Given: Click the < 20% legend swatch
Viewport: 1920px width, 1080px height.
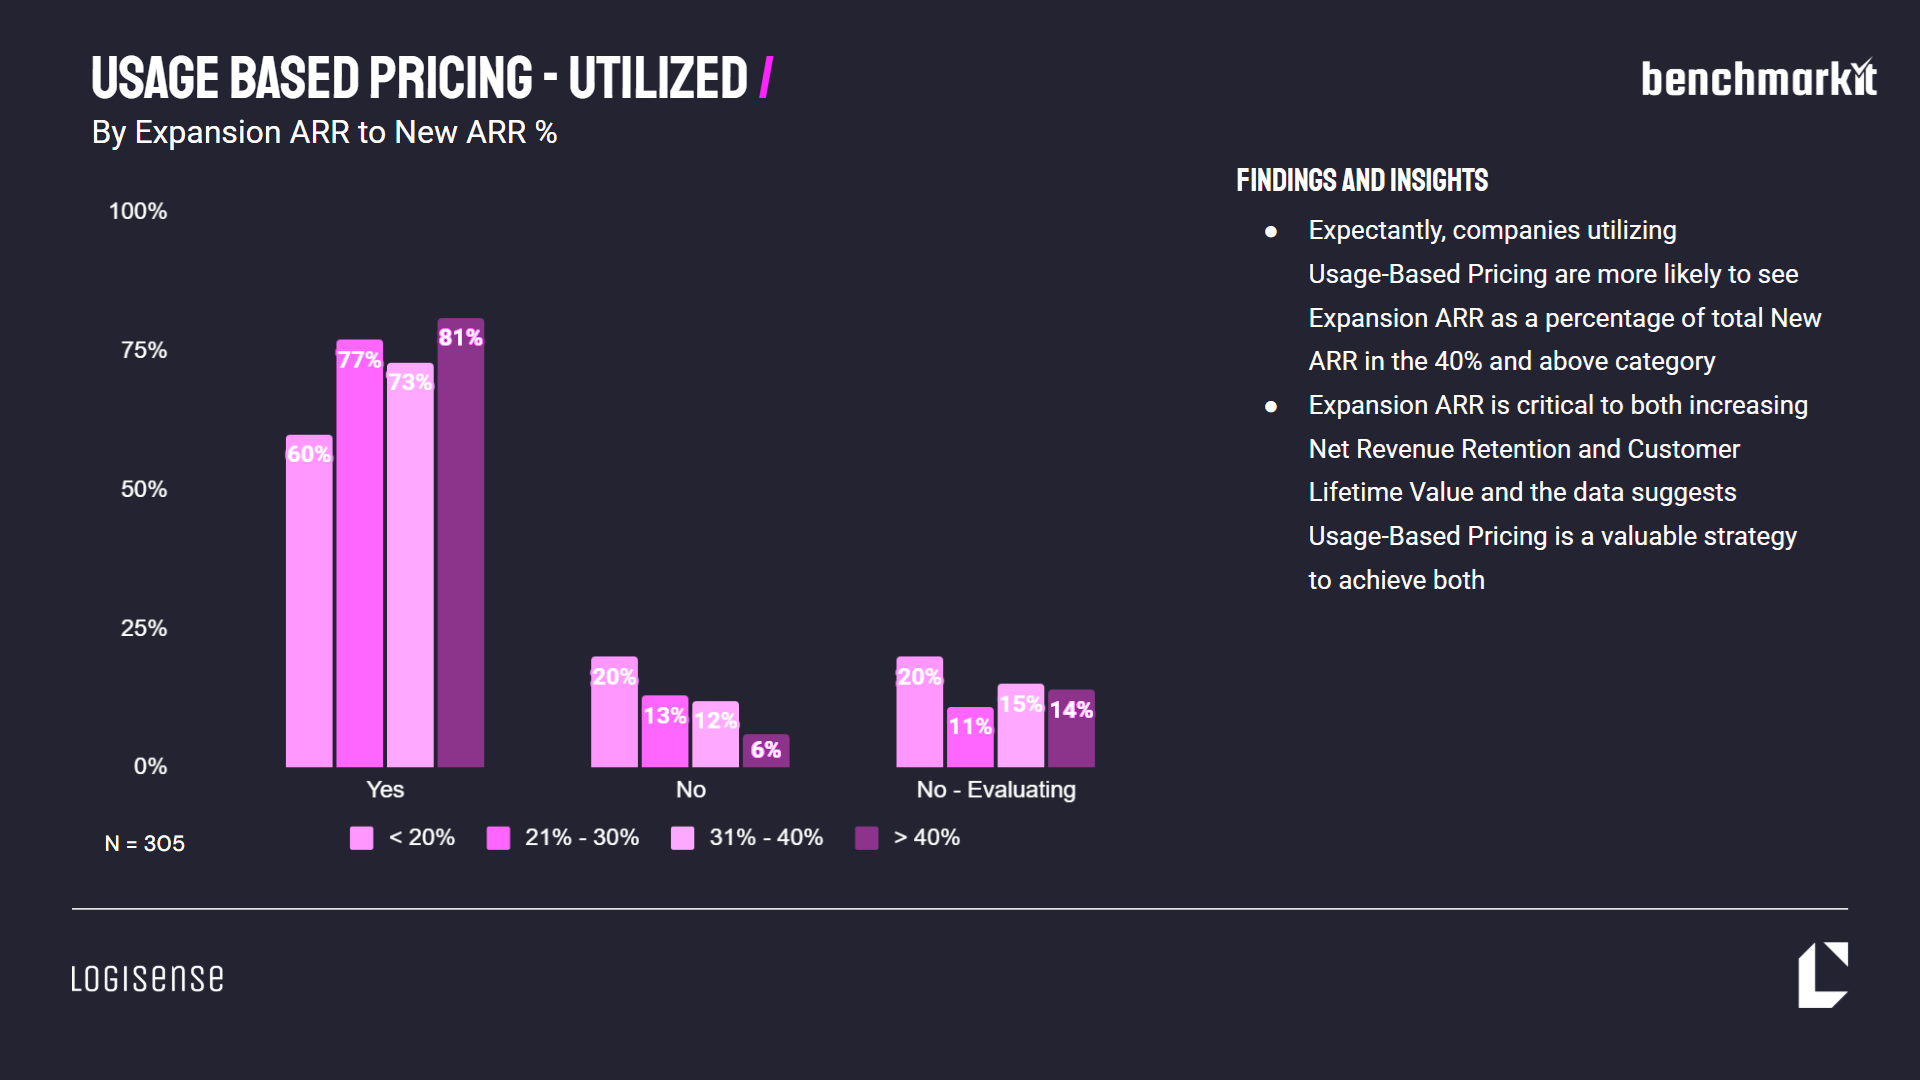Looking at the screenshot, I should coord(361,838).
